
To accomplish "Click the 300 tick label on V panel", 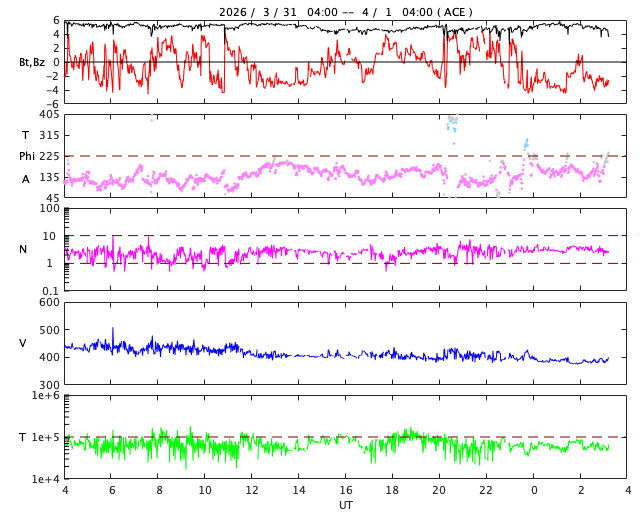I will (x=50, y=385).
